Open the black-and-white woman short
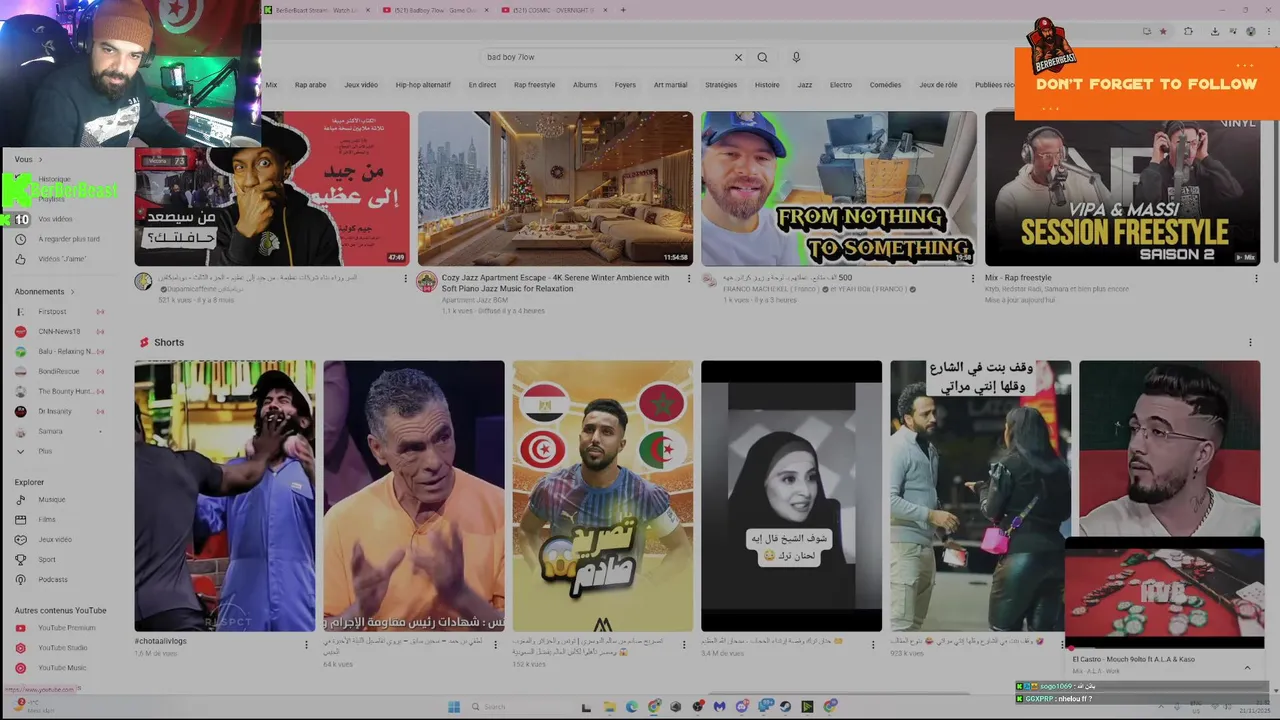The width and height of the screenshot is (1280, 720). point(791,496)
